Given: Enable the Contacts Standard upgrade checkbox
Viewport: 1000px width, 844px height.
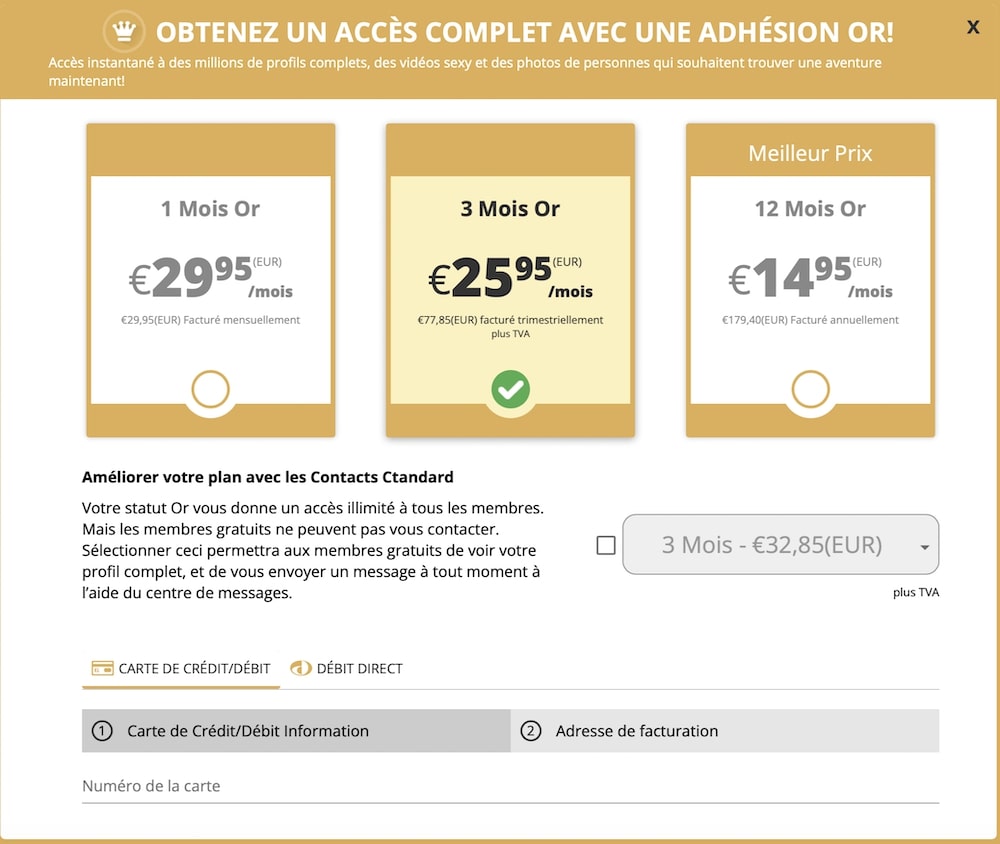Looking at the screenshot, I should click(x=606, y=545).
